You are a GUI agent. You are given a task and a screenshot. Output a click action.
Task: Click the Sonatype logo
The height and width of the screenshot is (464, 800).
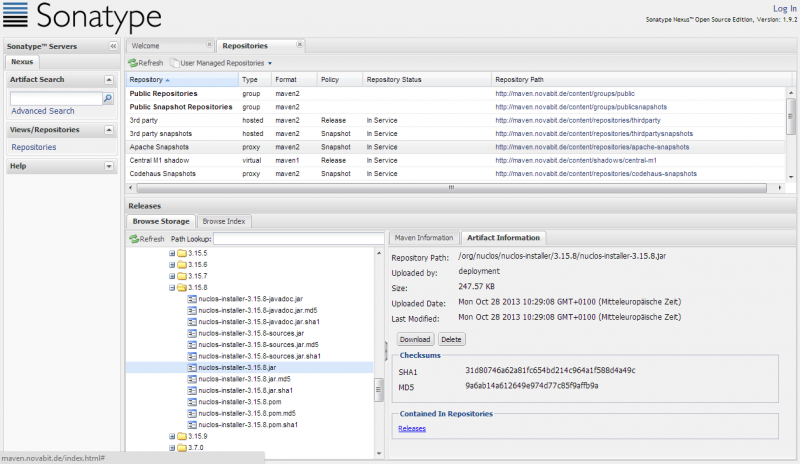pyautogui.click(x=82, y=16)
